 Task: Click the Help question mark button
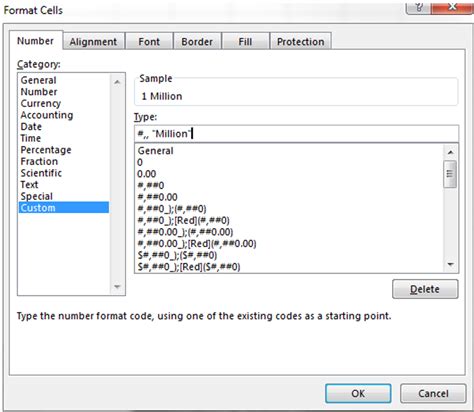coord(418,7)
